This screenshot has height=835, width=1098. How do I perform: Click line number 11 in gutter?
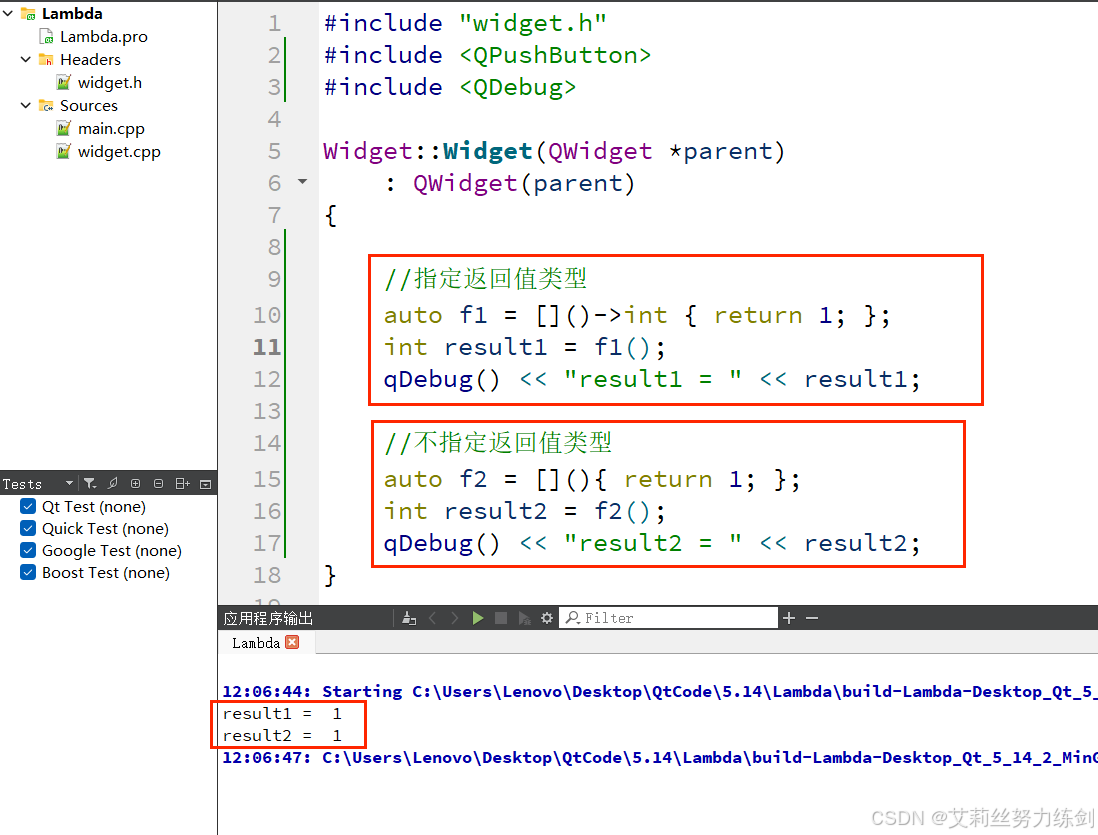(267, 347)
